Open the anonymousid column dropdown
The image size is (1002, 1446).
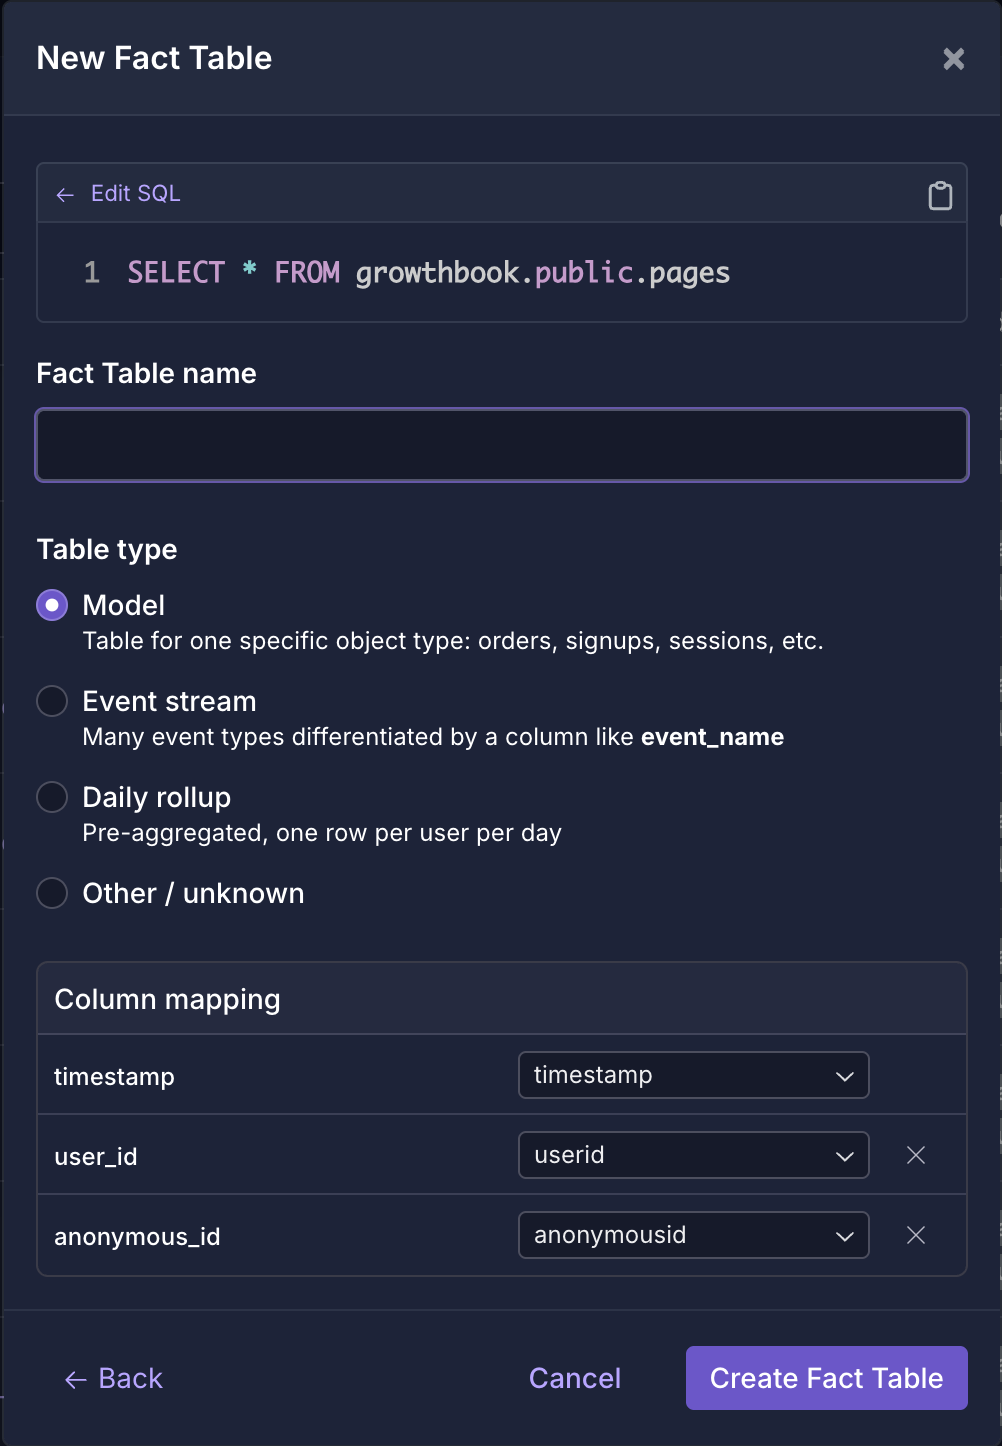click(x=694, y=1235)
